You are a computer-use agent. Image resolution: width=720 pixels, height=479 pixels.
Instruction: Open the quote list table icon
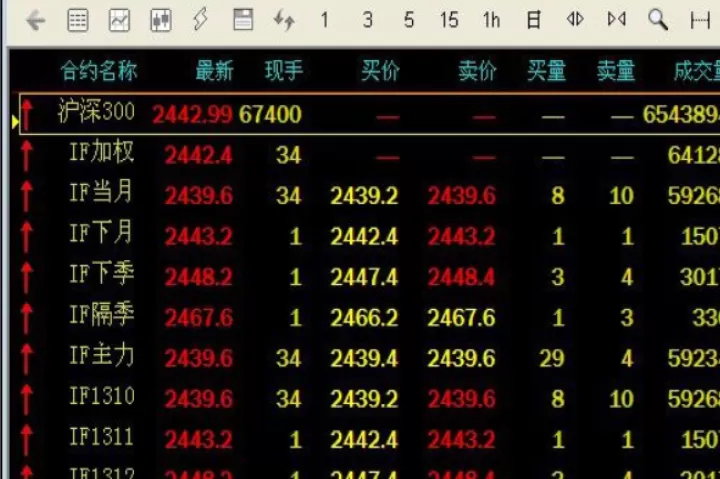78,21
